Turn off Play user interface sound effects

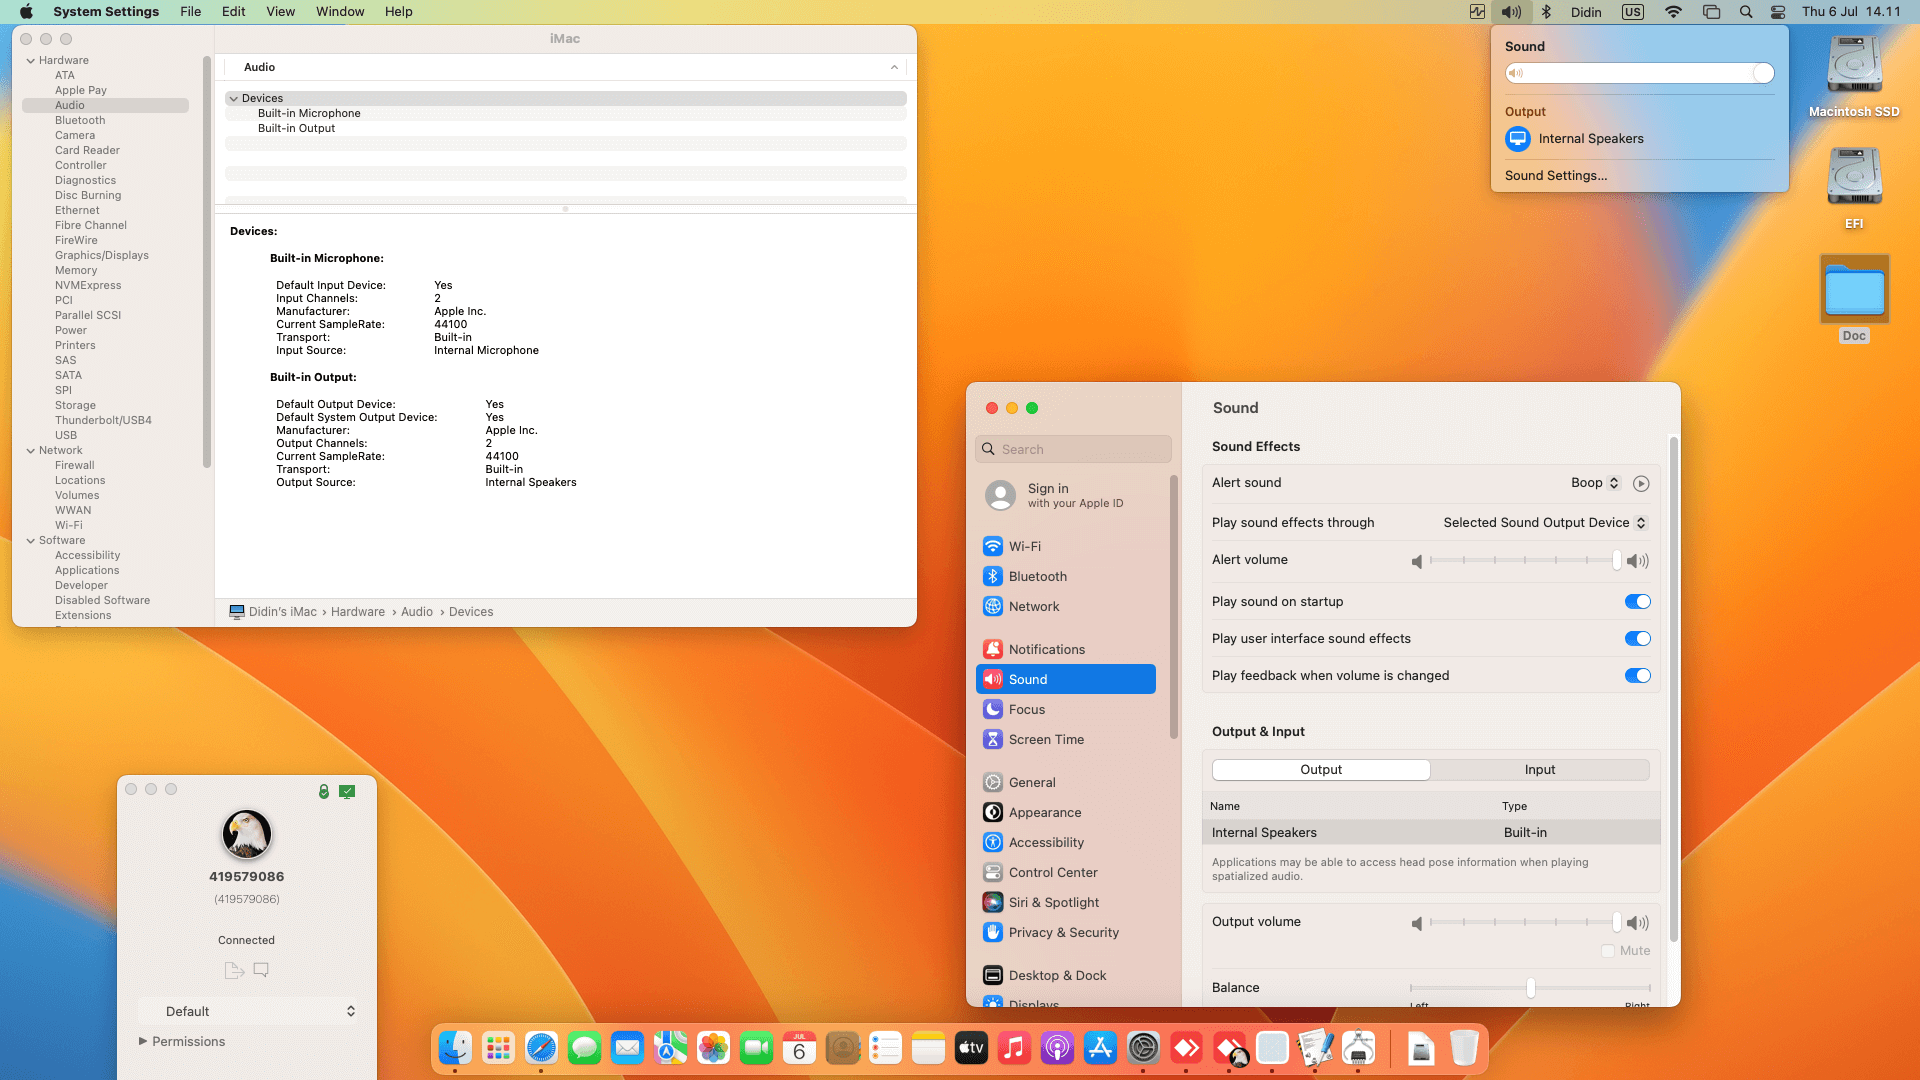pos(1637,638)
